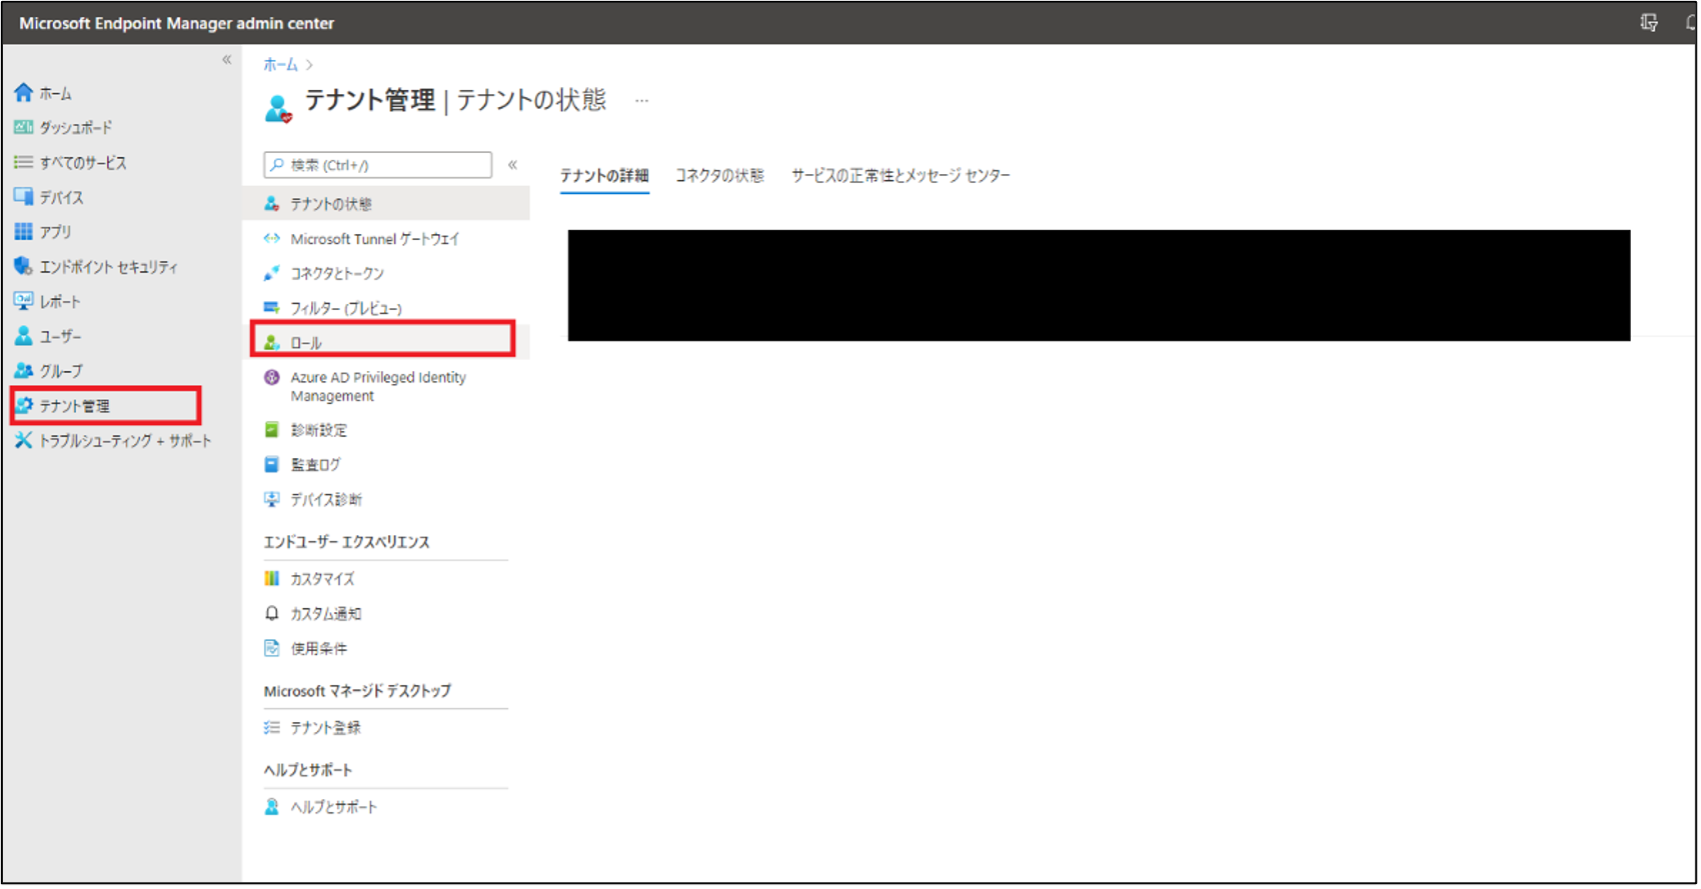The width and height of the screenshot is (1701, 889).
Task: Click the Roles (ロール) icon
Action: coord(272,343)
